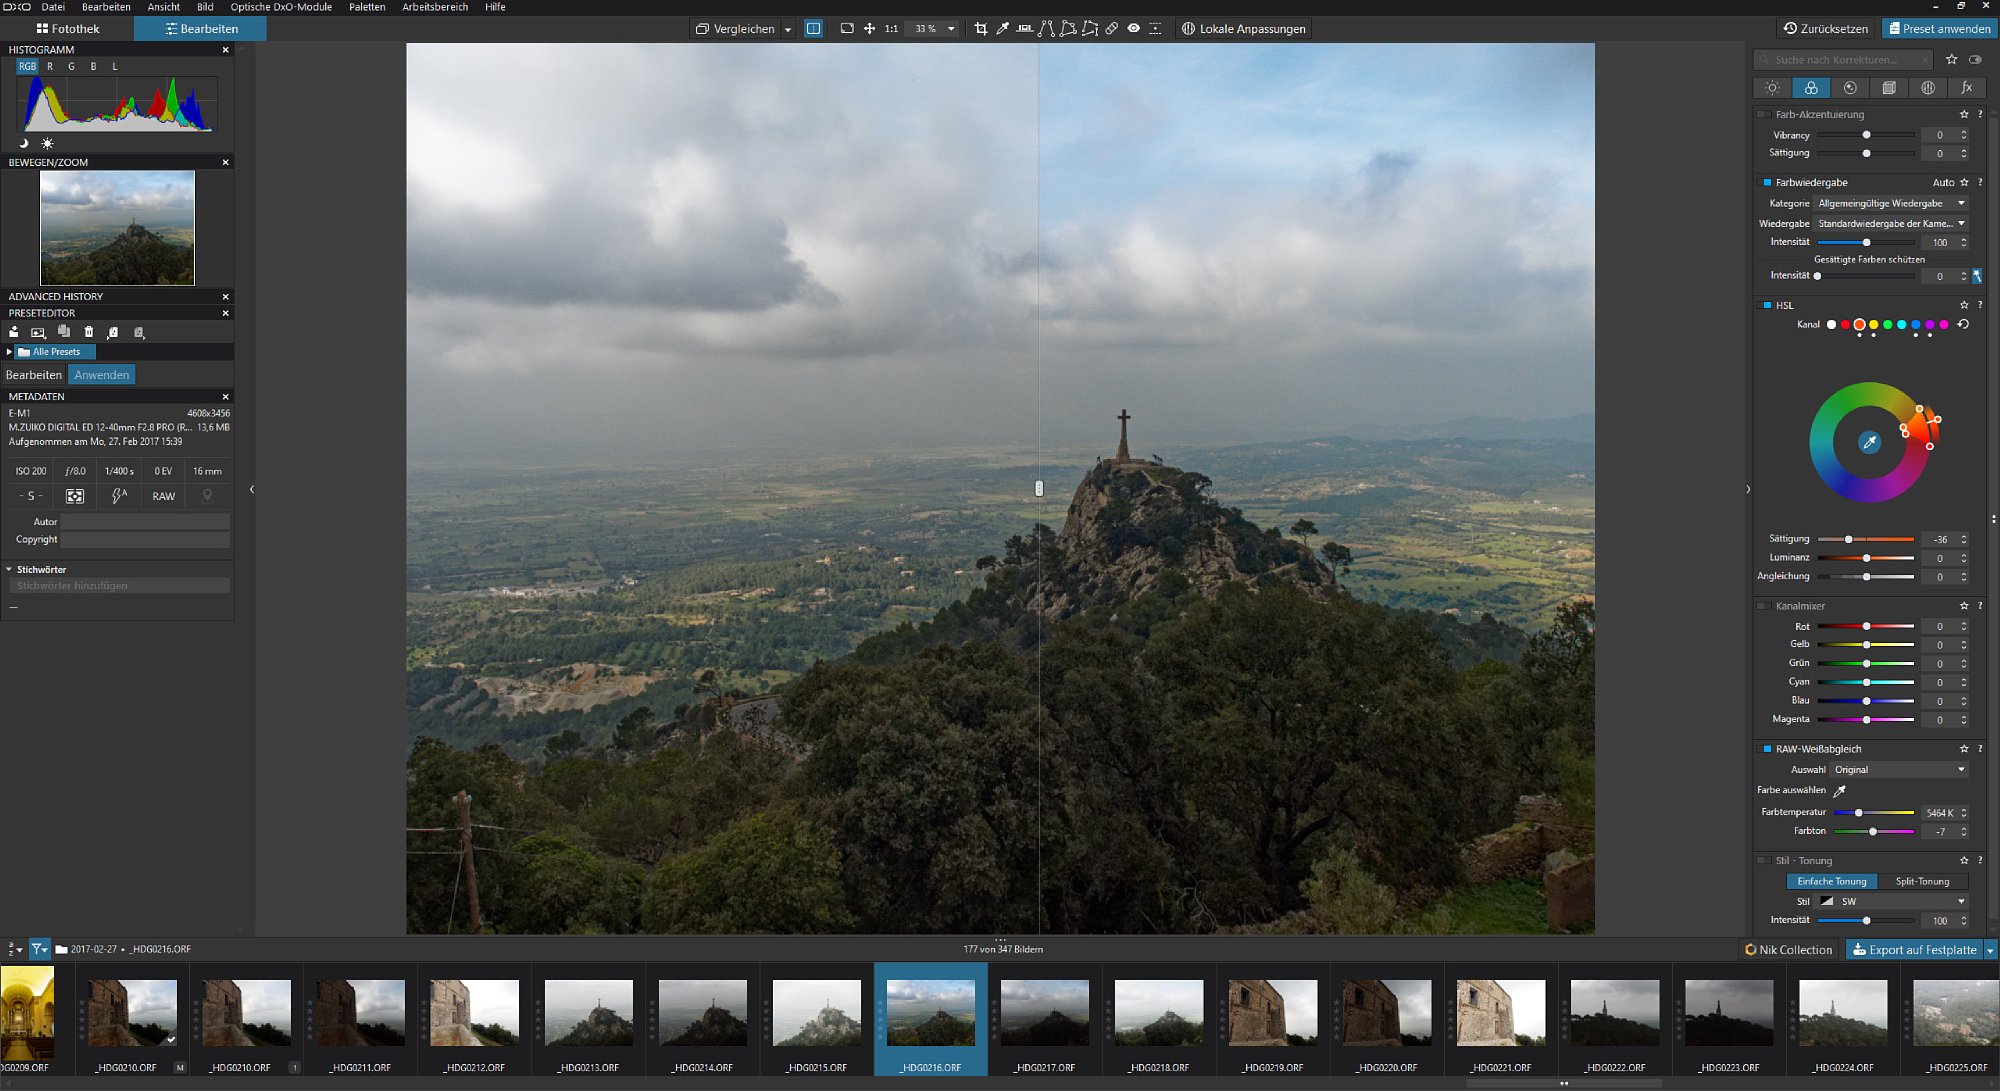The image size is (2000, 1091).
Task: Open the Detail corrections tab icon
Action: pyautogui.click(x=1850, y=88)
